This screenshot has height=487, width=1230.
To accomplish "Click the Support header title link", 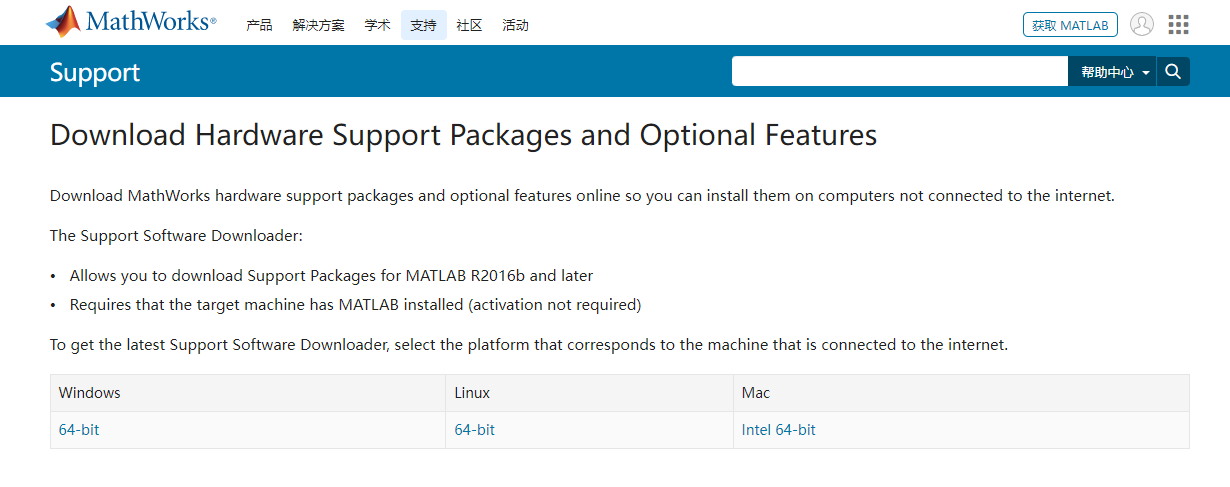I will point(95,72).
